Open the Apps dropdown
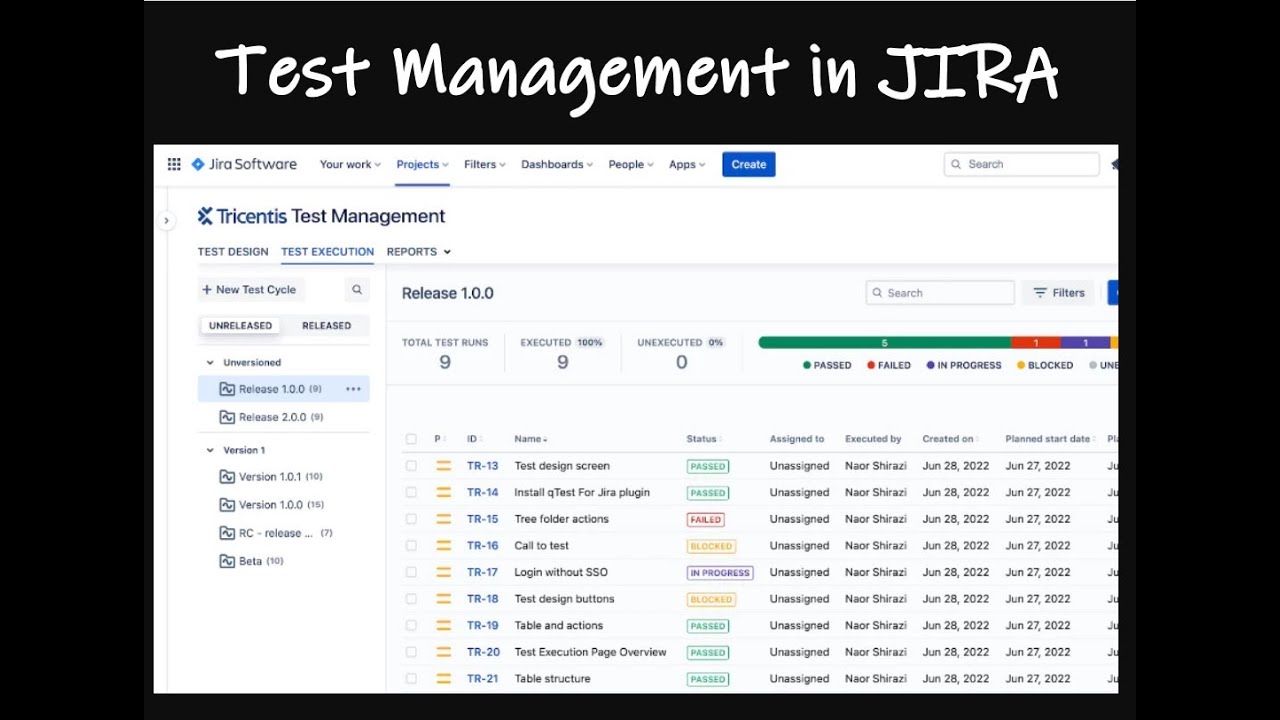The image size is (1280, 720). pos(687,165)
